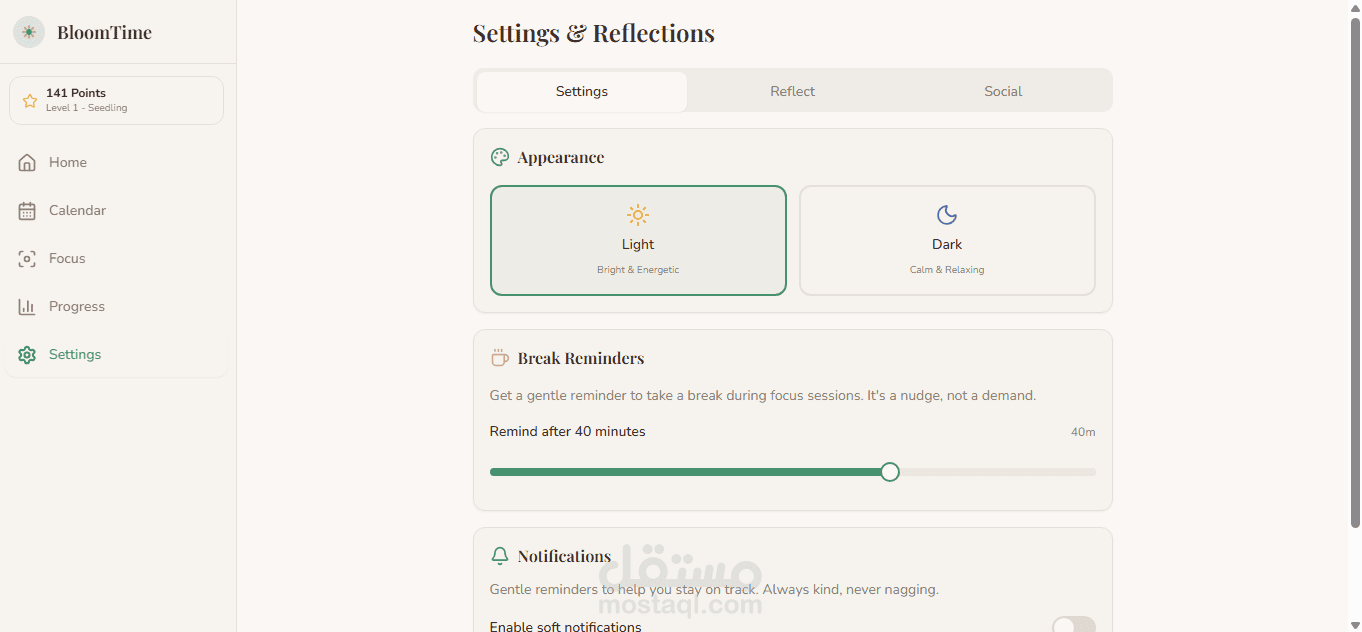Switch to the Reflect tab
This screenshot has height=632, width=1362.
coord(792,91)
